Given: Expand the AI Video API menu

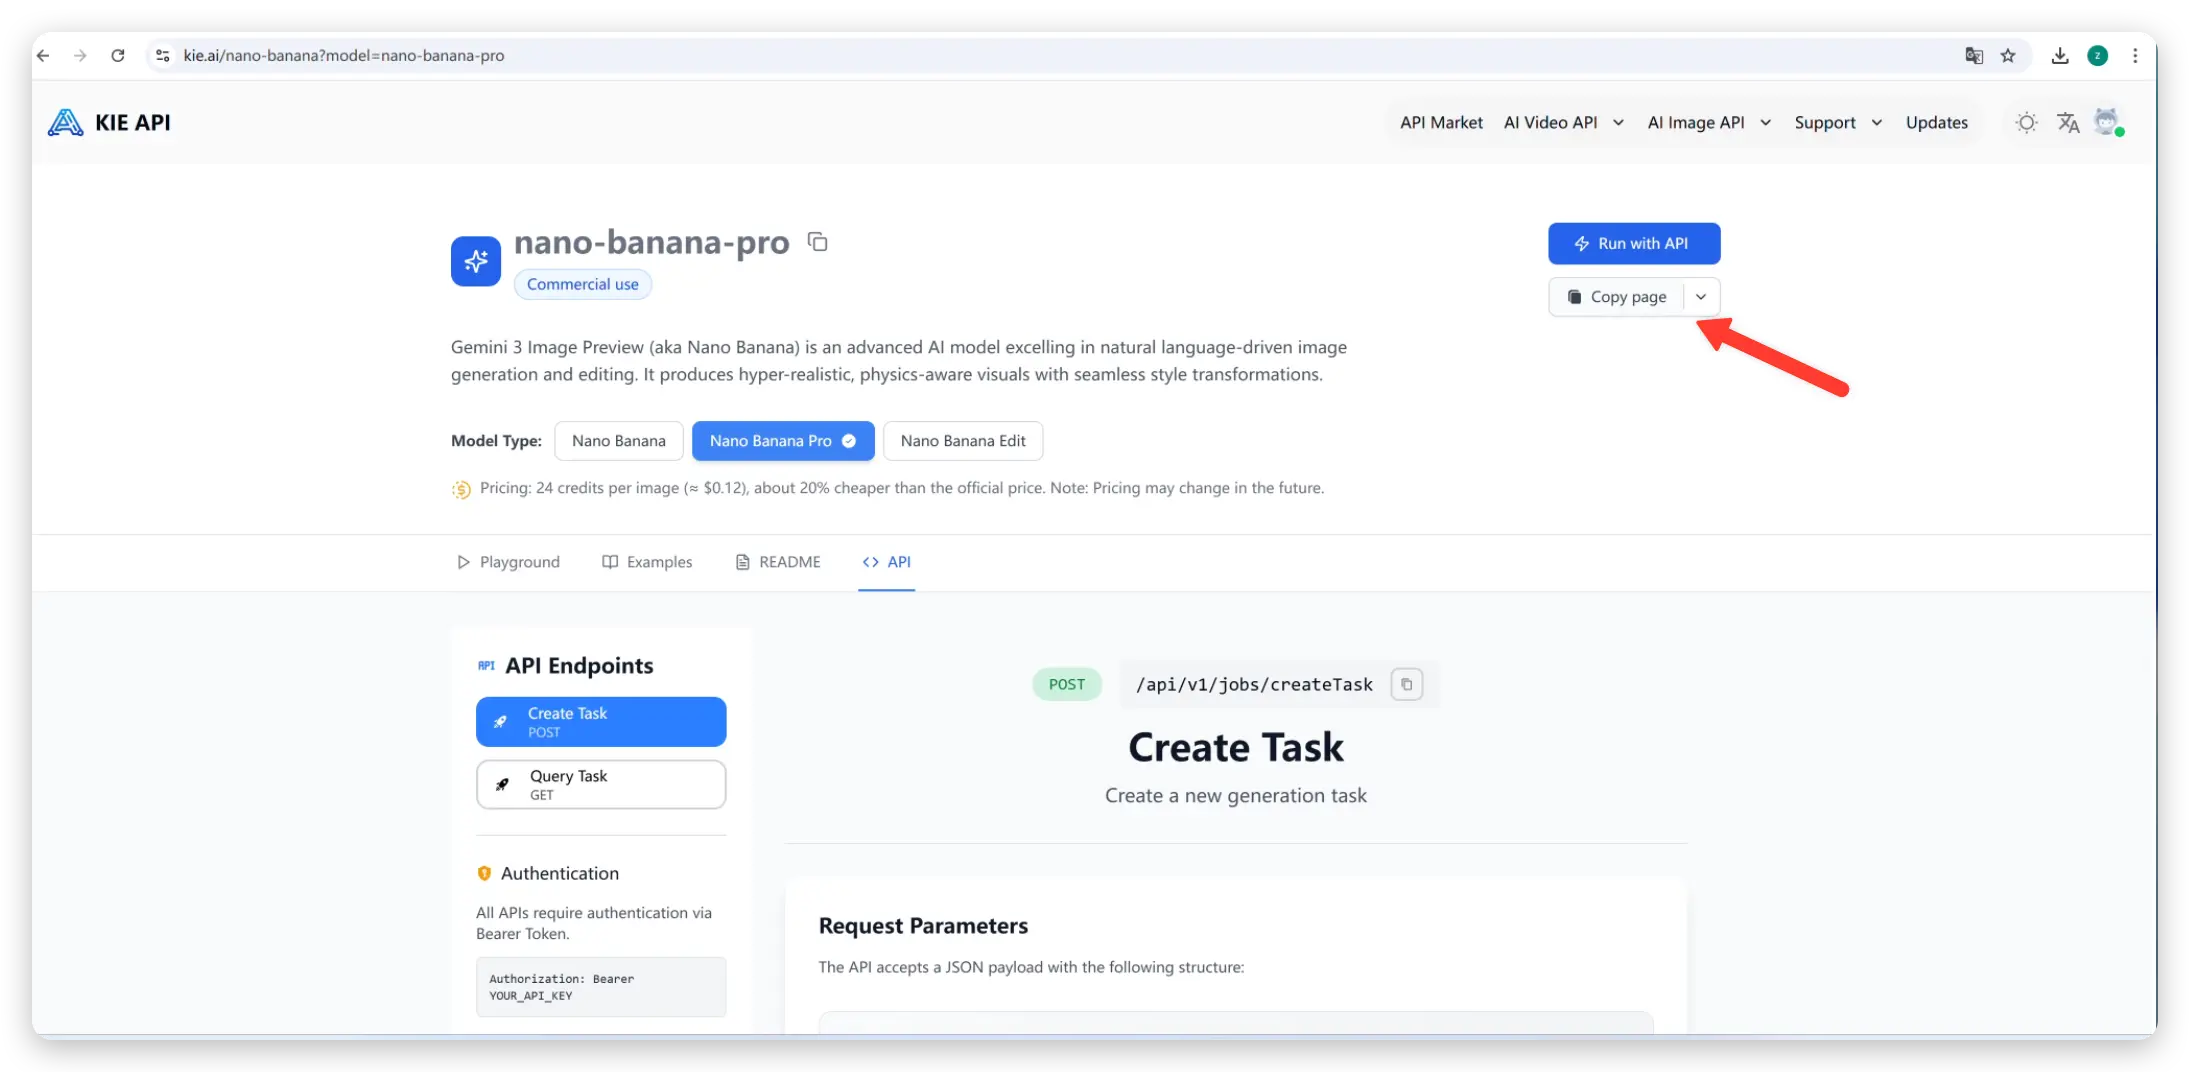Looking at the screenshot, I should (1564, 122).
